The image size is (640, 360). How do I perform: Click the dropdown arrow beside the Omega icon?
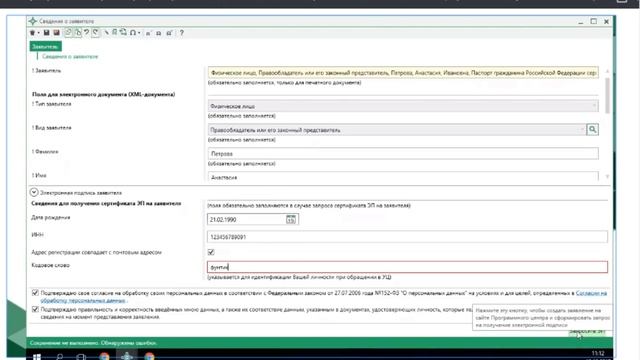point(139,33)
